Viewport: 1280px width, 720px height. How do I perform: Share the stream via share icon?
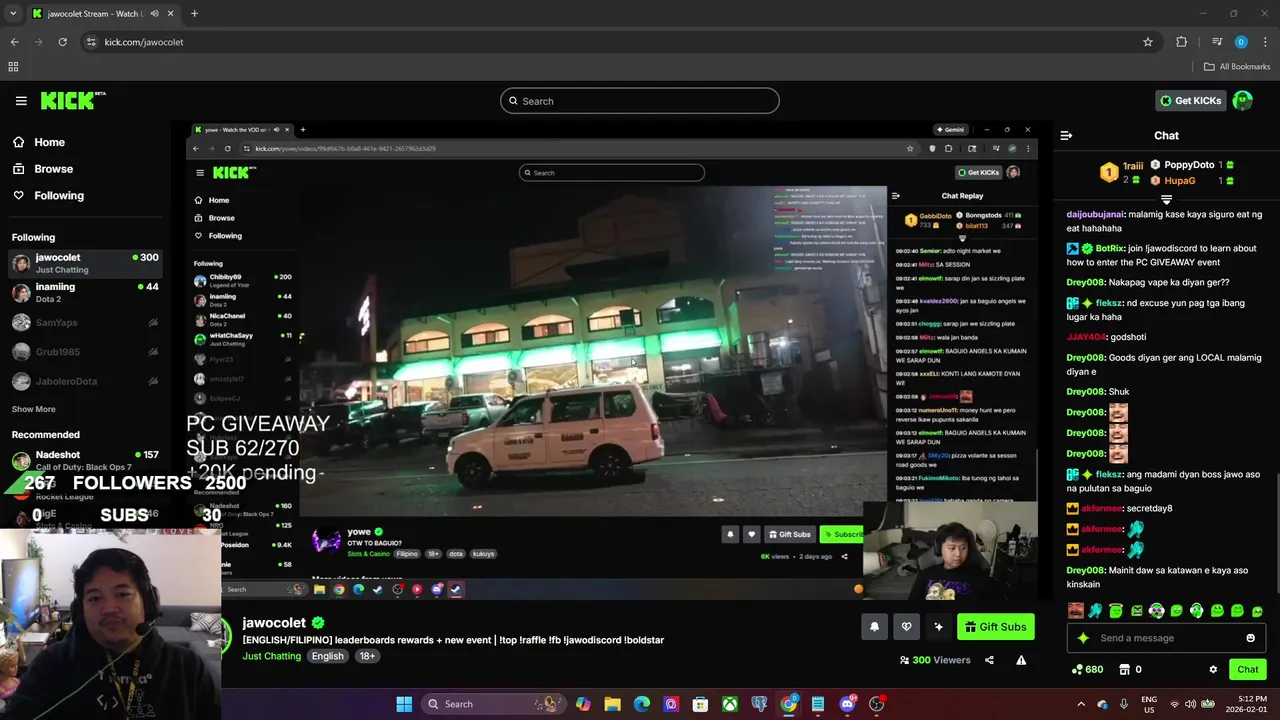pos(989,660)
